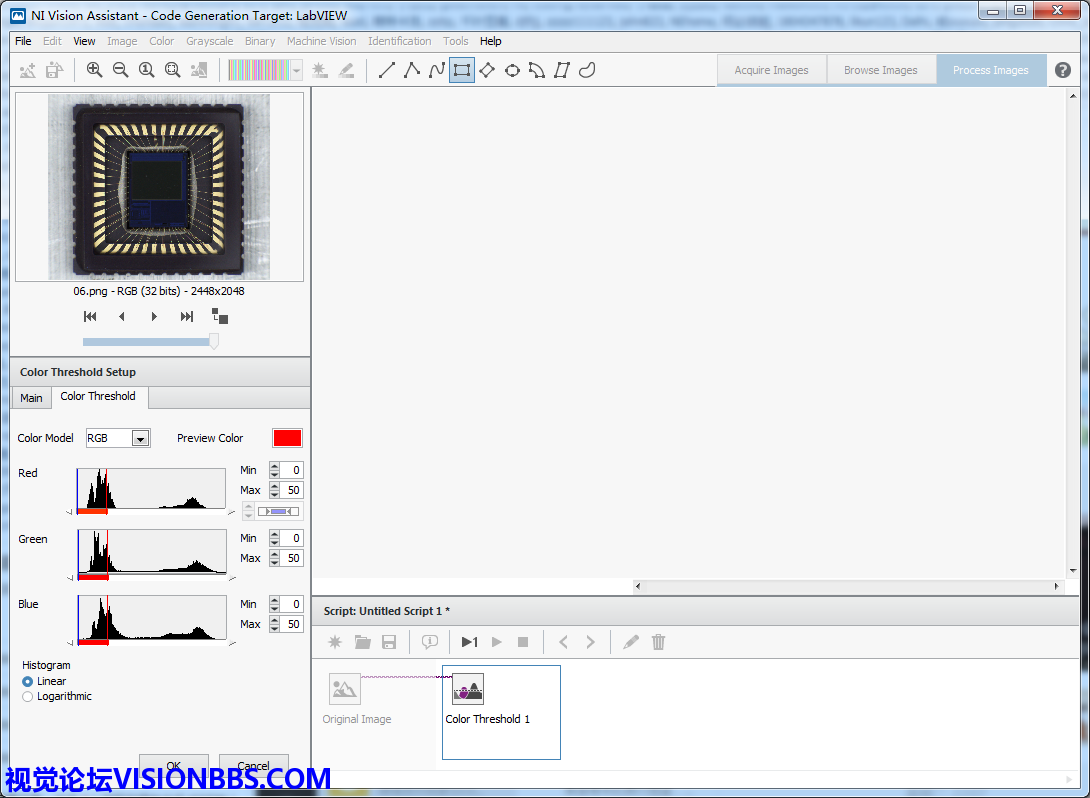Open the Color Model dropdown
This screenshot has width=1090, height=798.
pos(140,438)
